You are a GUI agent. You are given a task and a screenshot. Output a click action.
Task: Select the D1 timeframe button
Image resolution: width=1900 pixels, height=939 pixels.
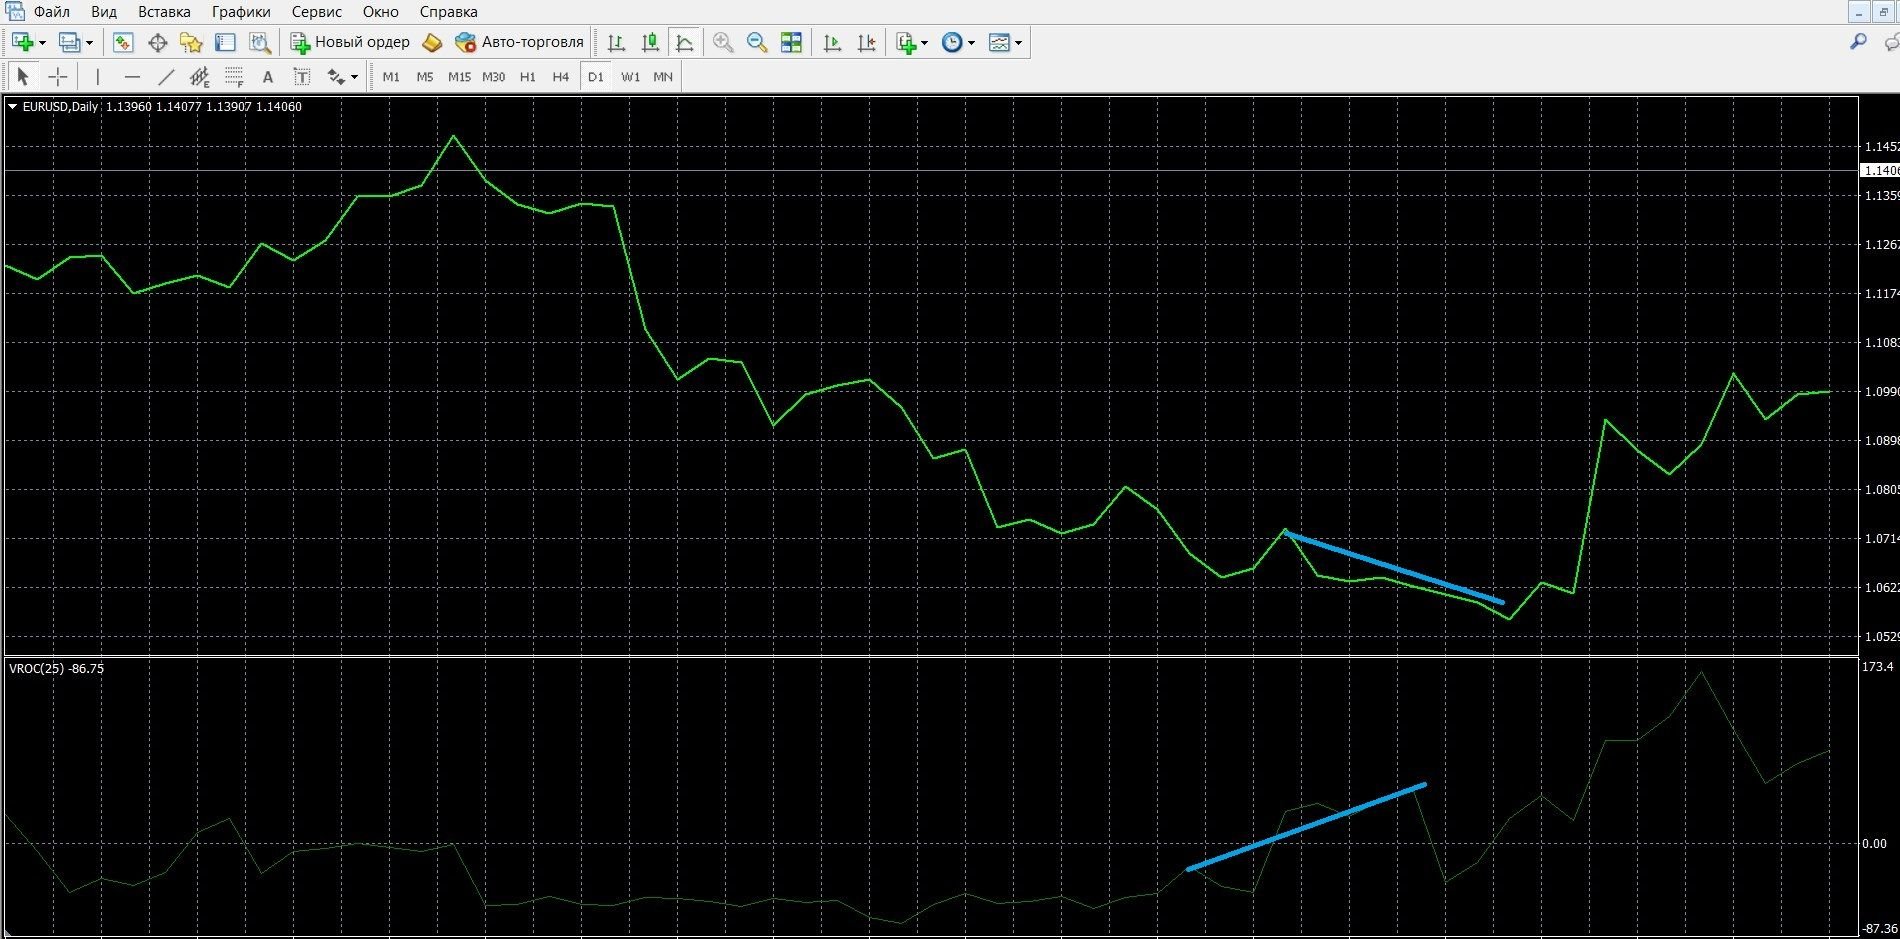click(596, 76)
